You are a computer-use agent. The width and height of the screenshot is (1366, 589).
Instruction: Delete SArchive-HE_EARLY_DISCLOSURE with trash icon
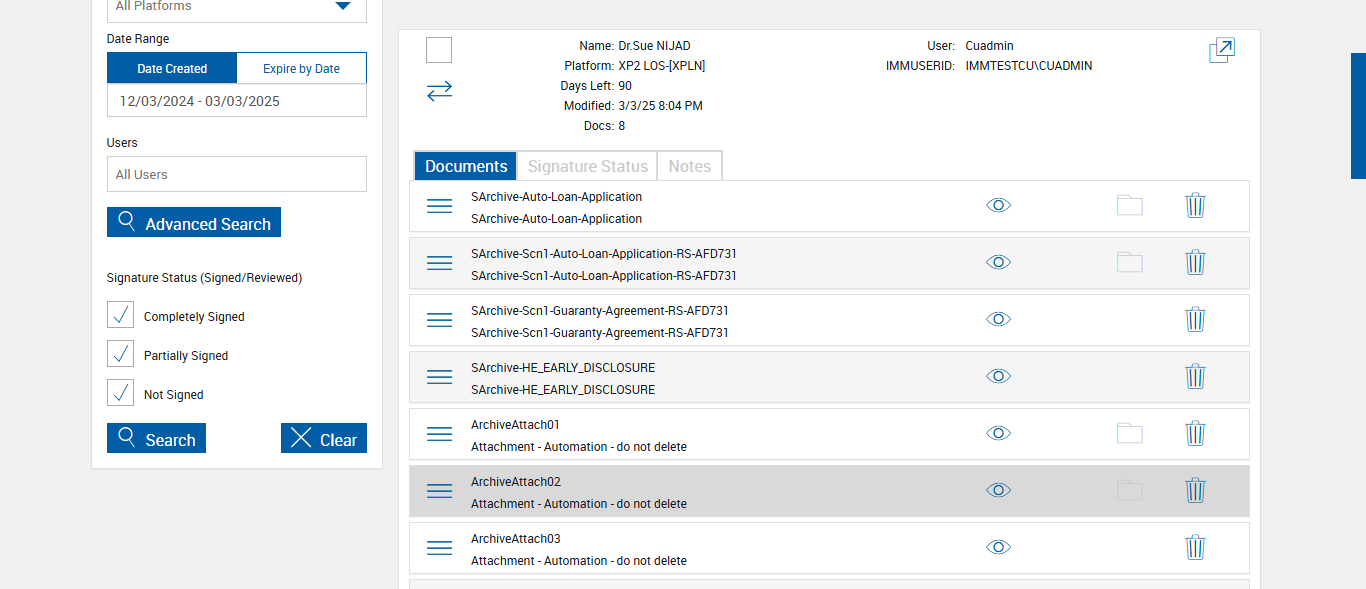coord(1195,376)
